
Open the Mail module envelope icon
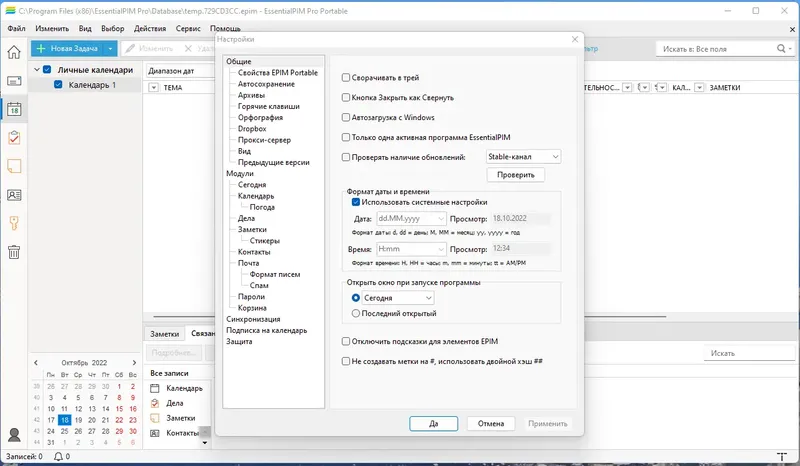(14, 81)
